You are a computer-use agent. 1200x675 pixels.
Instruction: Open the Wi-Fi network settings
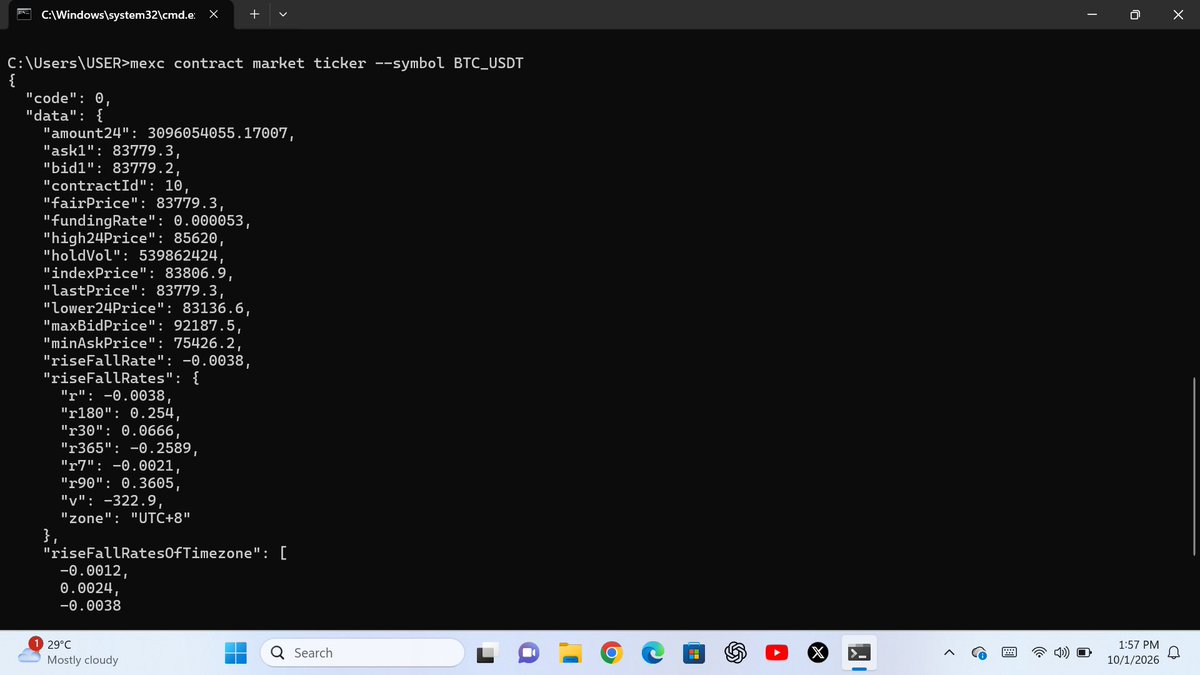(1039, 653)
